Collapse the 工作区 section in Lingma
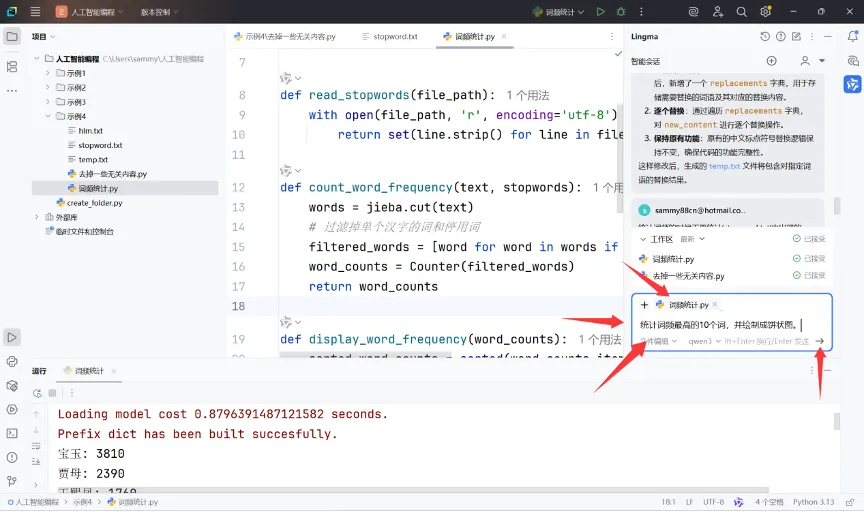Image resolution: width=864 pixels, height=512 pixels. click(643, 239)
